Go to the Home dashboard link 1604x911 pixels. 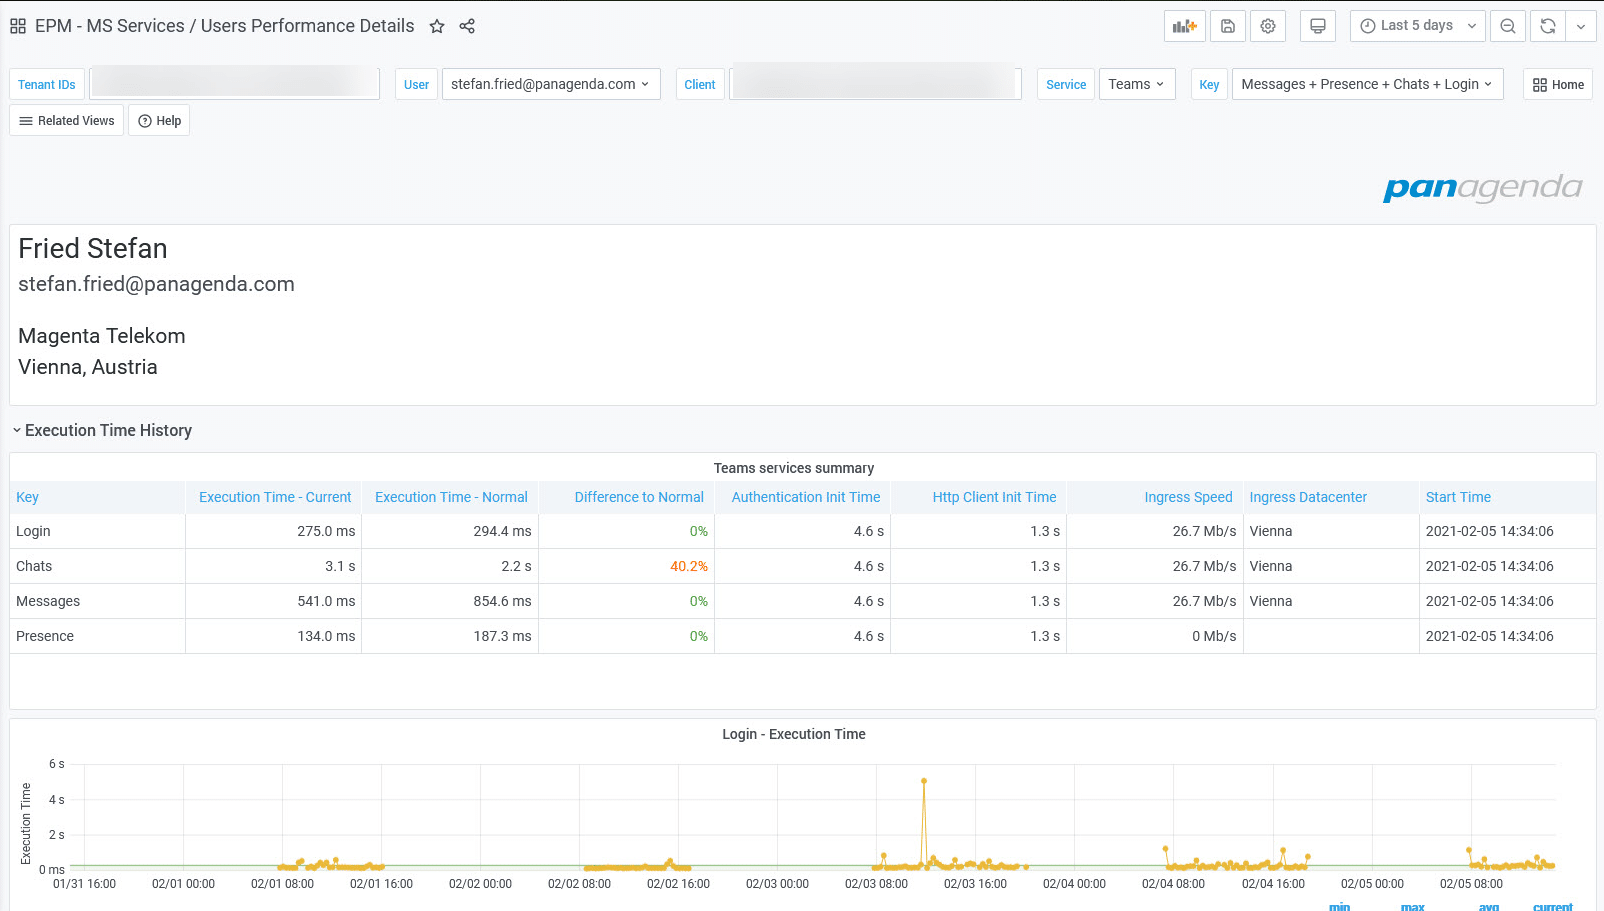pos(1558,85)
